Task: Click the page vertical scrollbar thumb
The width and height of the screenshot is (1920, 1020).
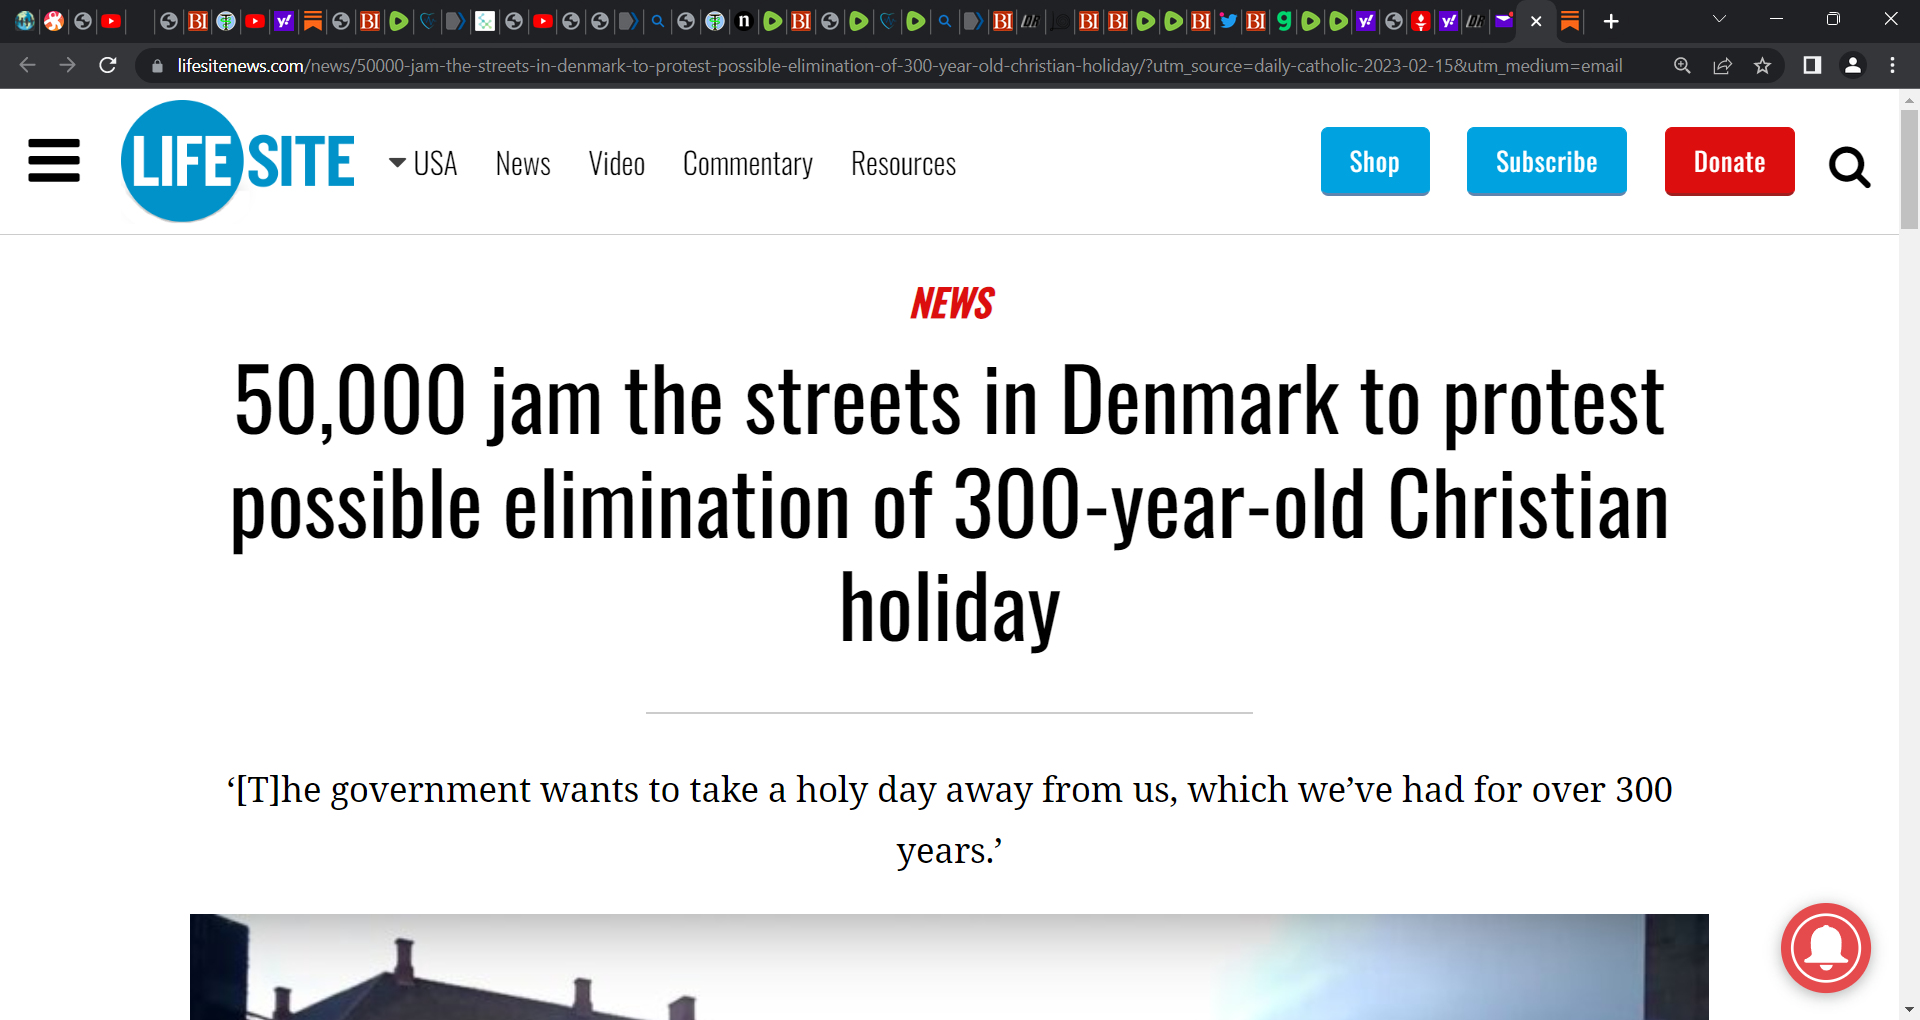Action: (x=1909, y=169)
